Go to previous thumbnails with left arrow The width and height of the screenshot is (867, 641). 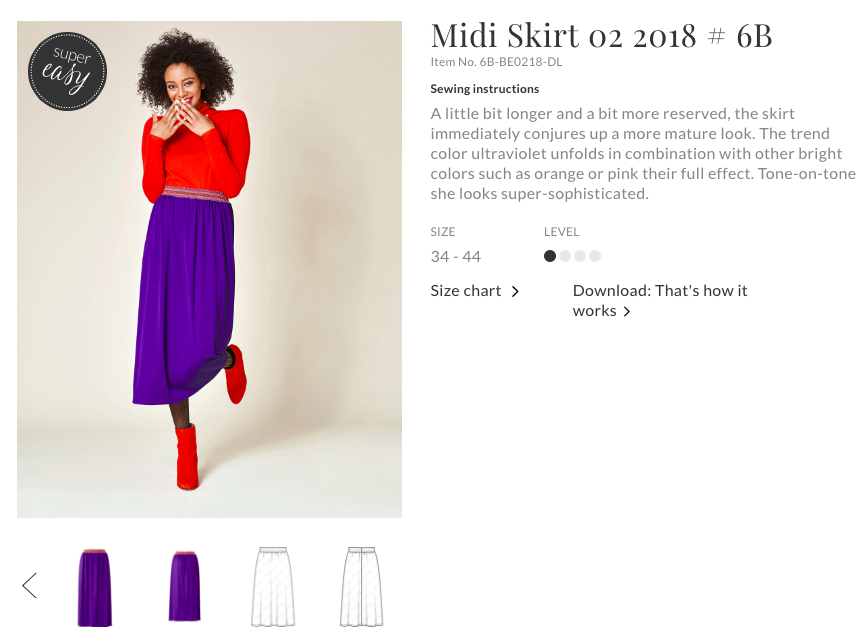point(30,585)
